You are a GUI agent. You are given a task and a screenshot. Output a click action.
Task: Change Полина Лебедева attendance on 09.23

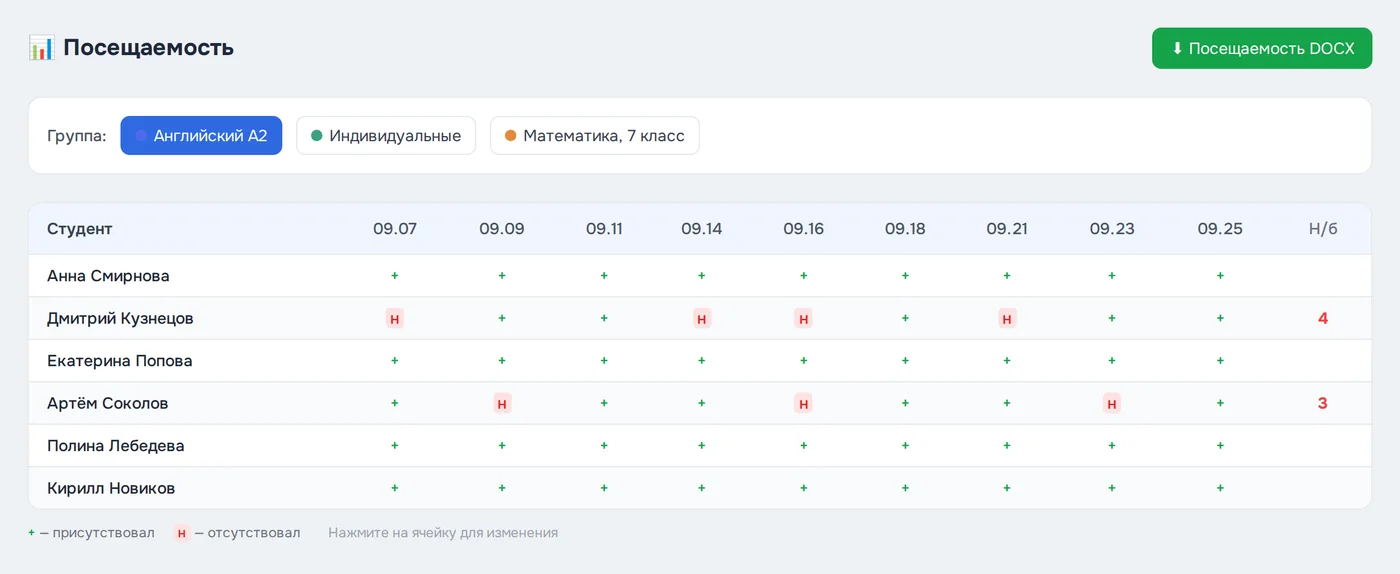coord(1112,446)
